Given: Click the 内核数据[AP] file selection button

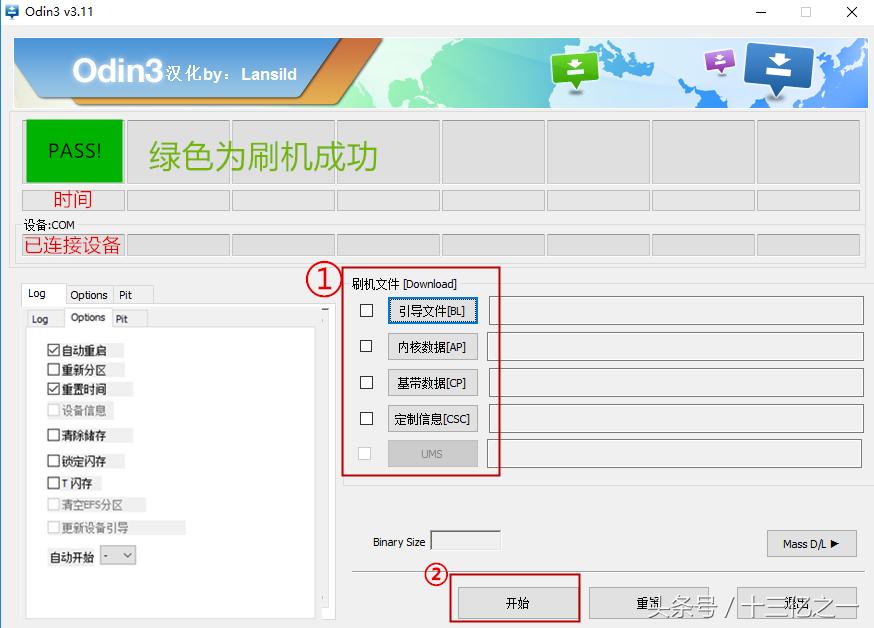Looking at the screenshot, I should click(x=432, y=346).
